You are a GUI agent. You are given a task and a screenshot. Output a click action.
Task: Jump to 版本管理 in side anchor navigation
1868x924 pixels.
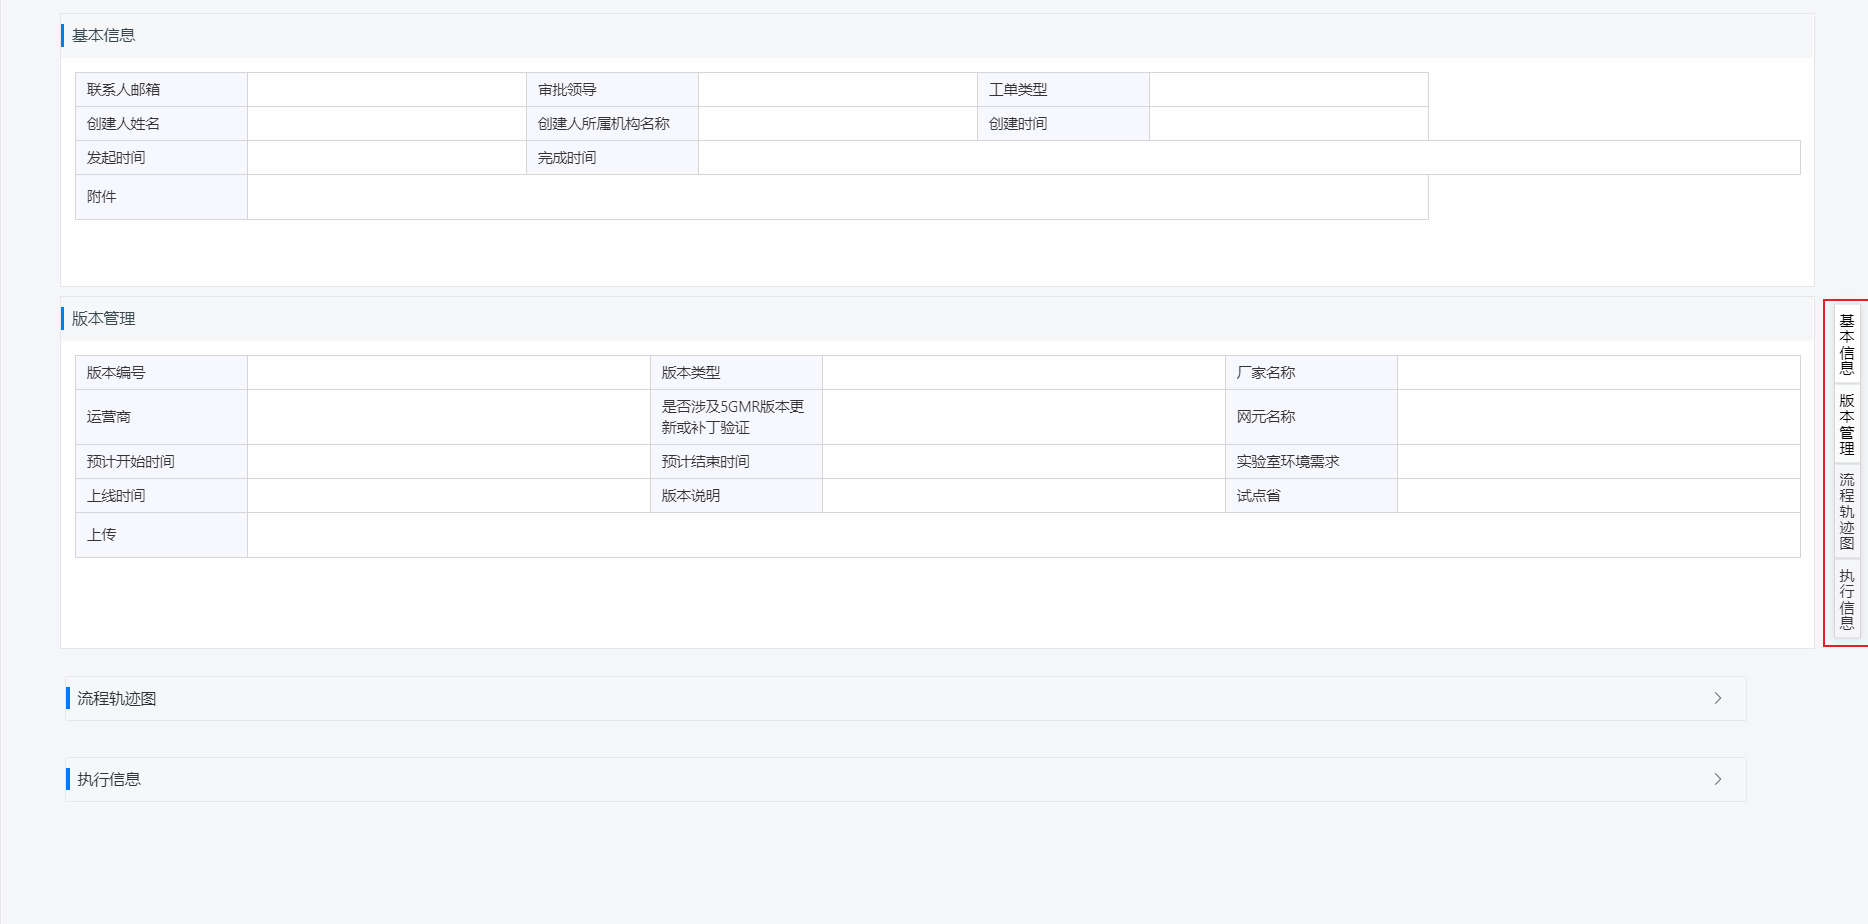pos(1847,424)
